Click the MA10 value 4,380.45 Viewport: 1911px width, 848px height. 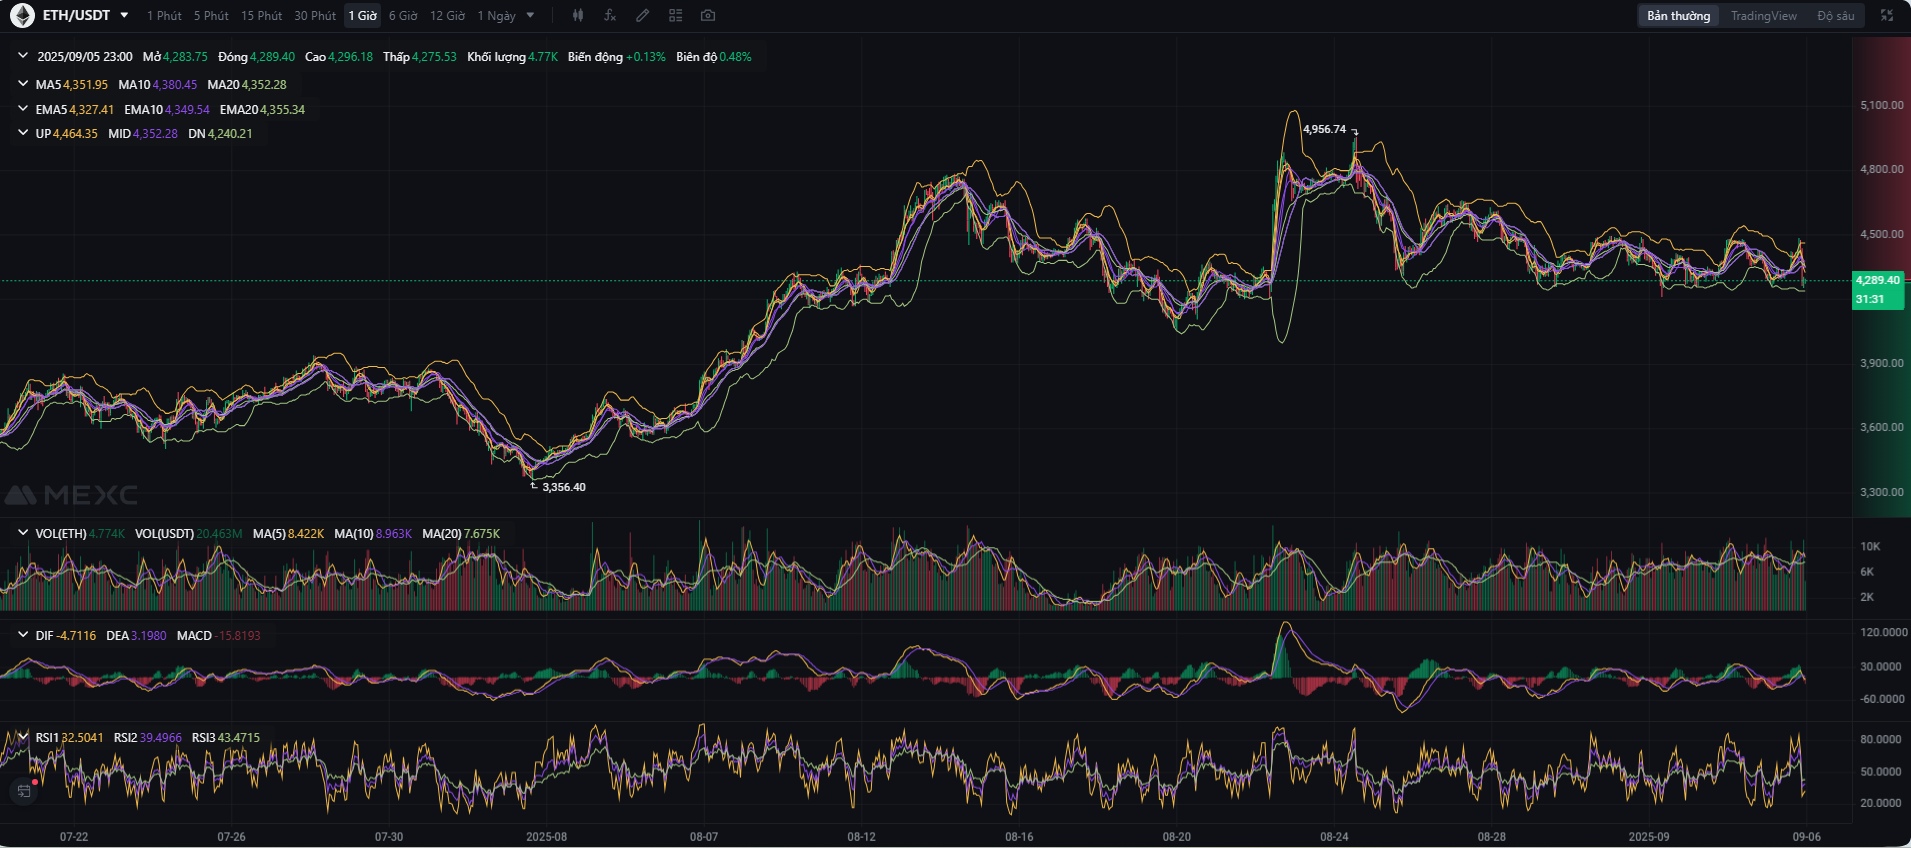point(174,85)
